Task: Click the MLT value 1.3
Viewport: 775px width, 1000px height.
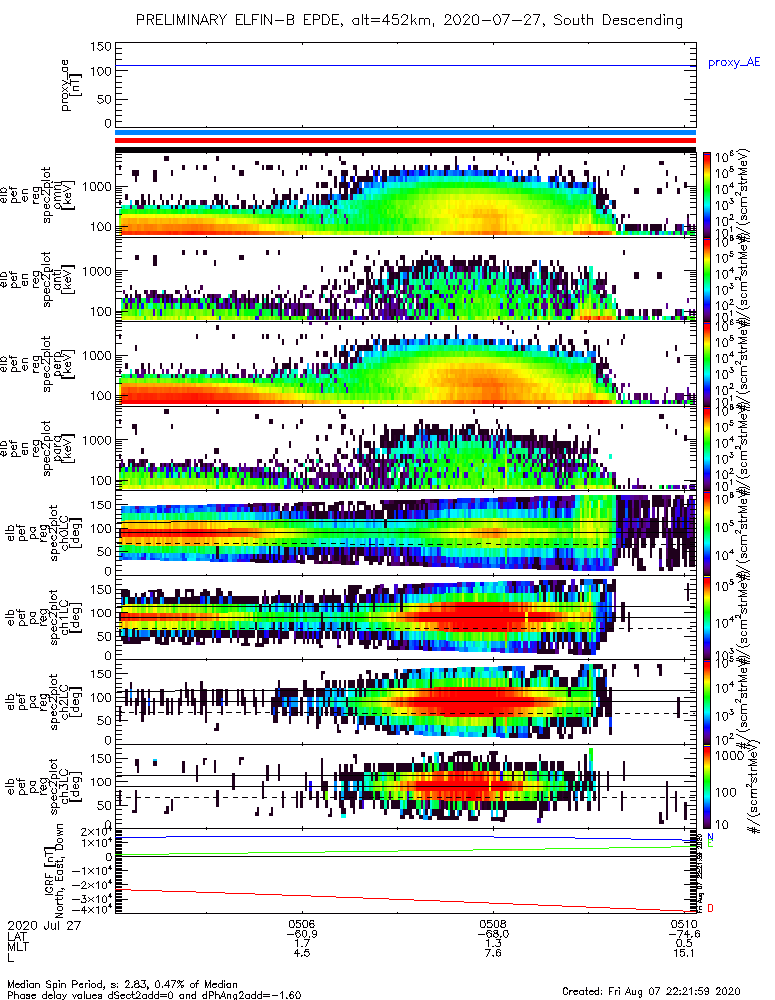Action: coord(493,943)
